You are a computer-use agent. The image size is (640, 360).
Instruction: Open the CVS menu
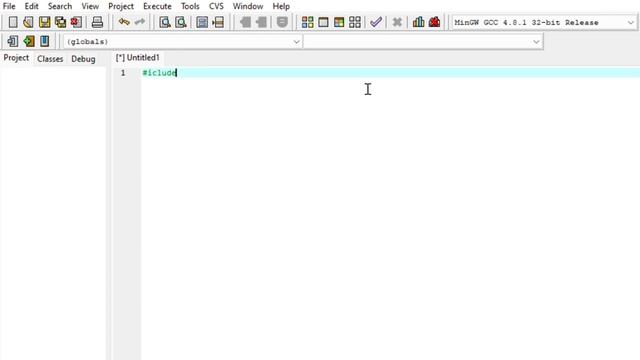click(x=216, y=6)
